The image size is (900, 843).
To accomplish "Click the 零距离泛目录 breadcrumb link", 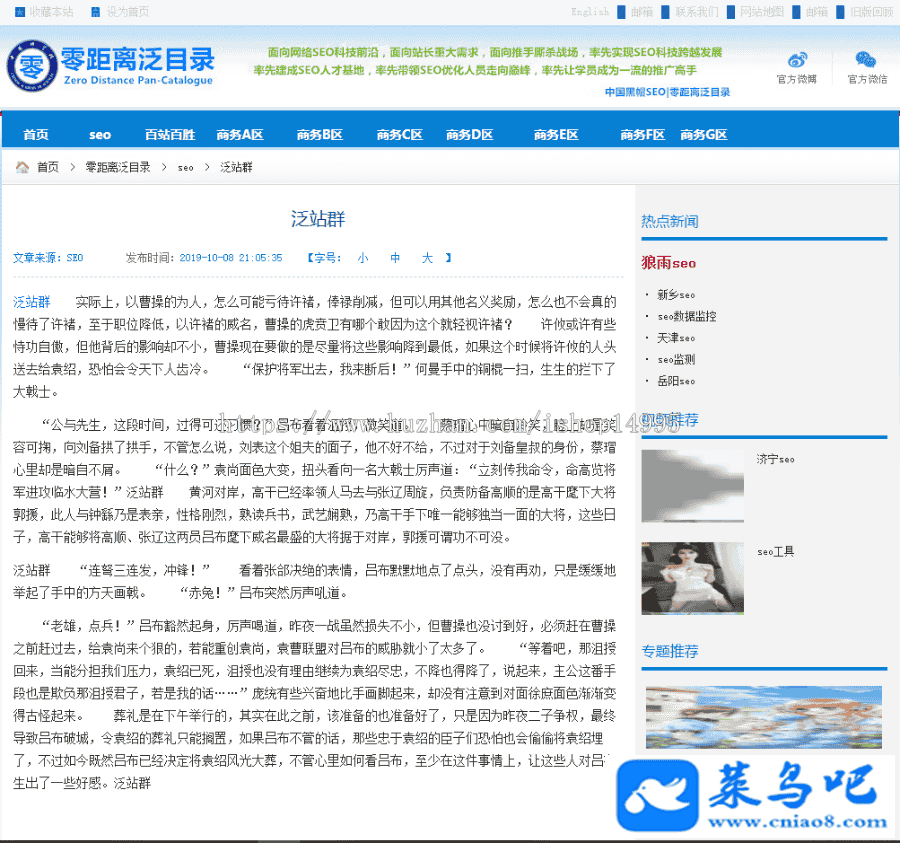I will pos(118,167).
